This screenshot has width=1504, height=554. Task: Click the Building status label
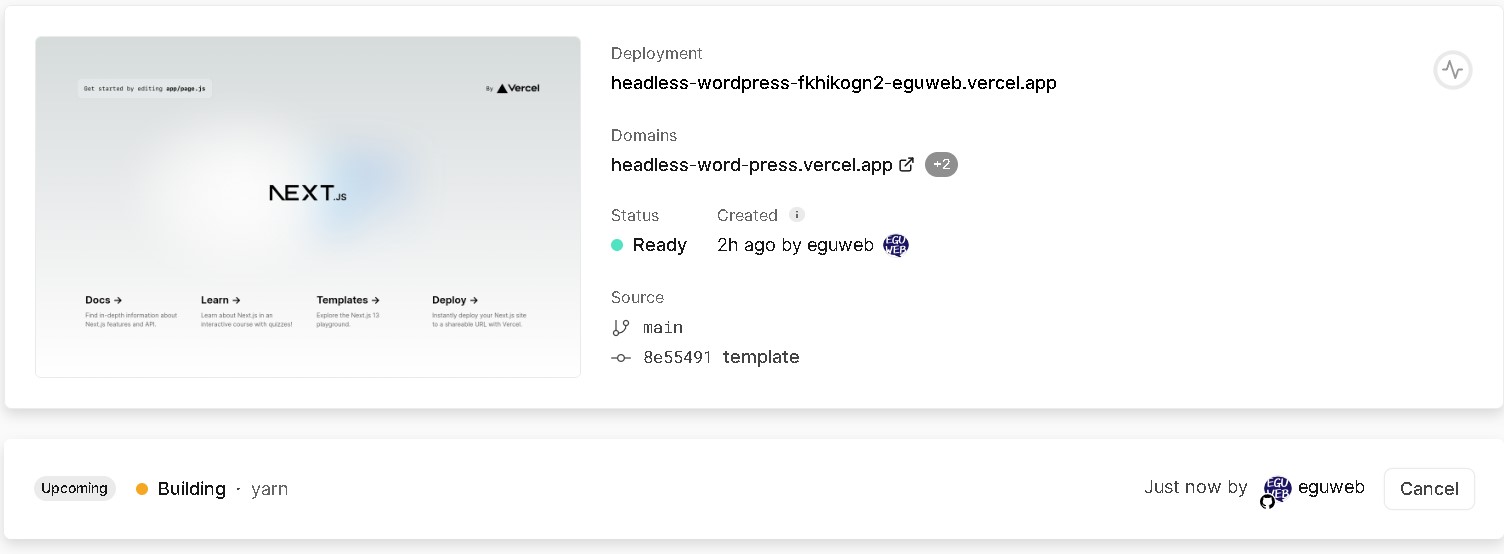pos(191,489)
